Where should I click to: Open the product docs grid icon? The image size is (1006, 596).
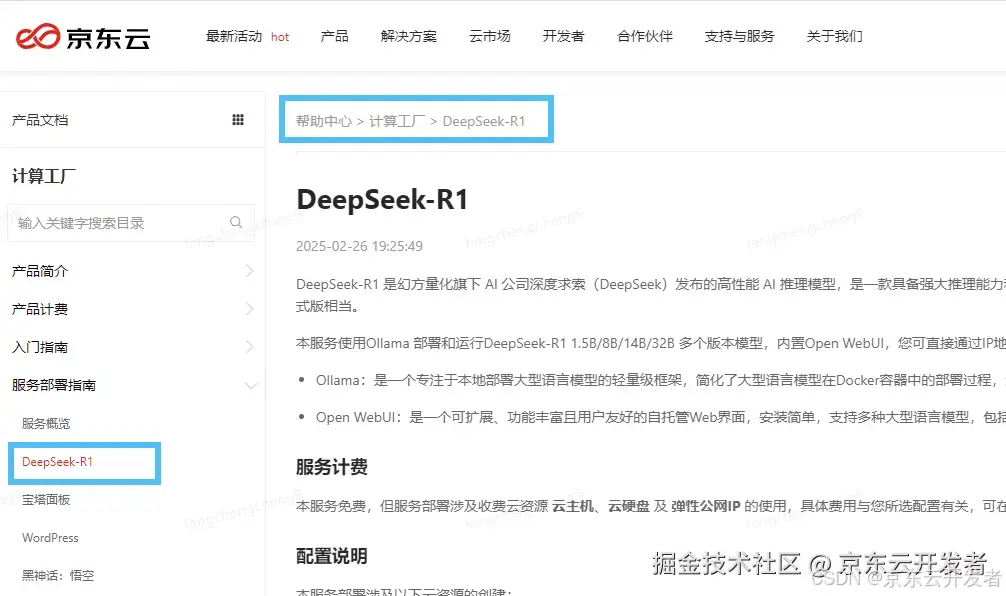click(x=238, y=120)
